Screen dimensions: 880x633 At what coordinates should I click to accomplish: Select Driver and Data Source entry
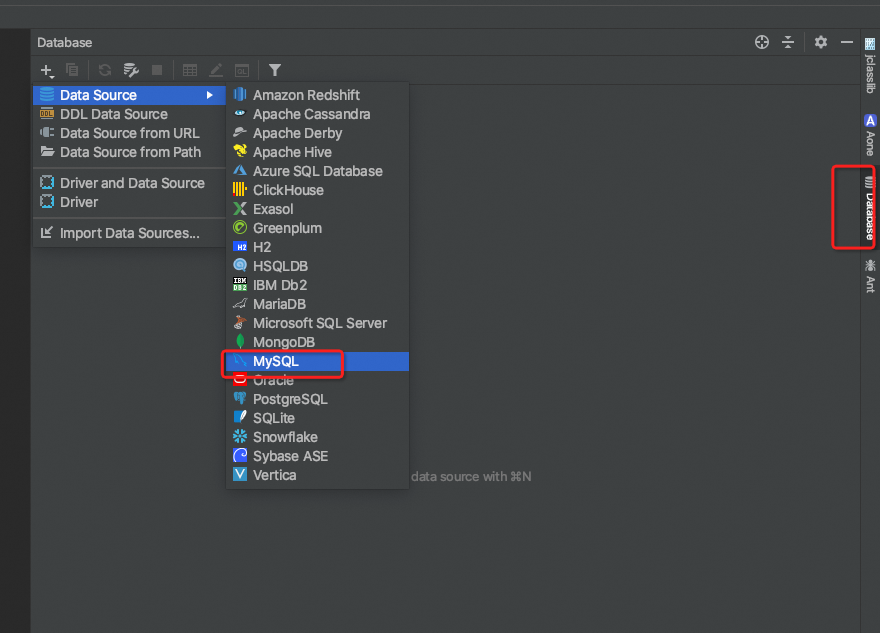tap(130, 184)
